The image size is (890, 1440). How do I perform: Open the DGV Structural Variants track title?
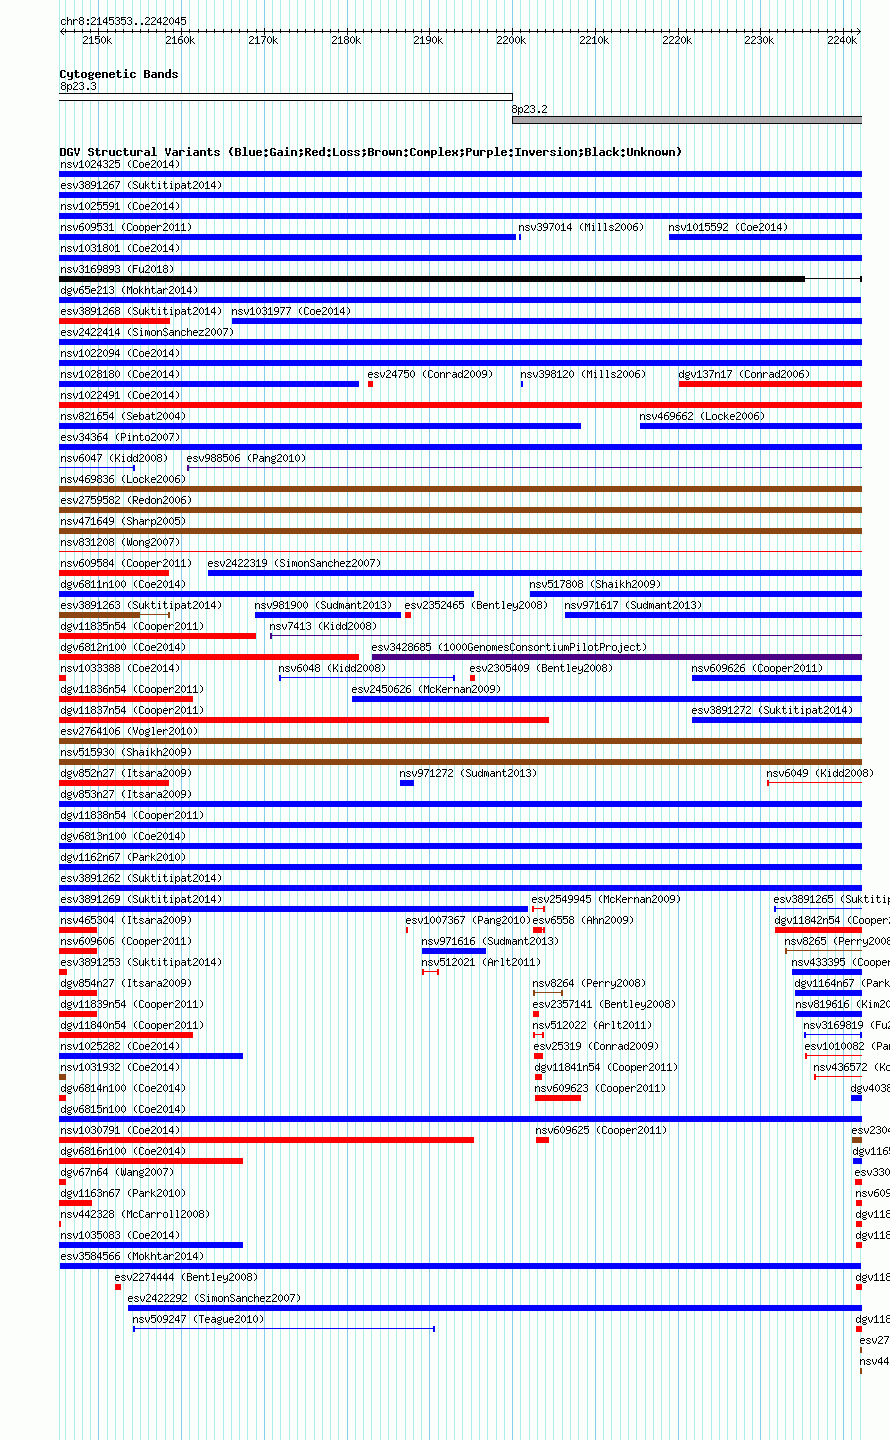point(371,152)
